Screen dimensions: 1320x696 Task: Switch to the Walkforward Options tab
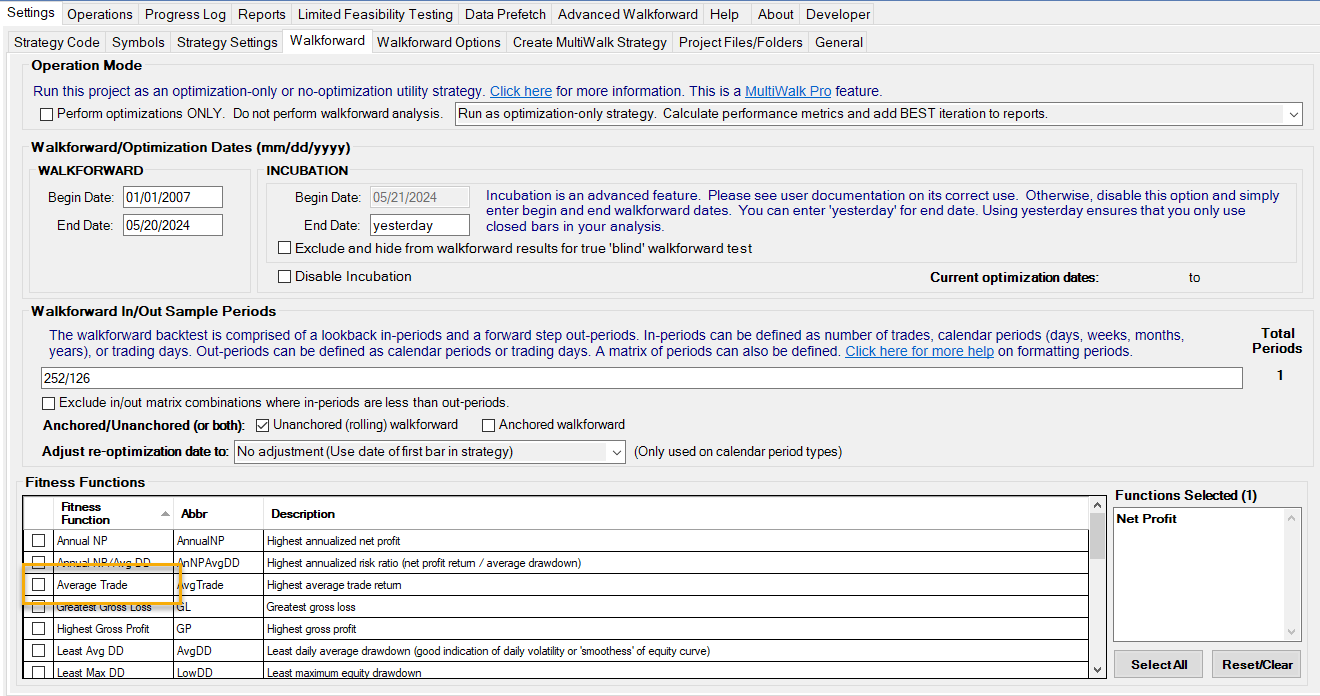pos(438,42)
